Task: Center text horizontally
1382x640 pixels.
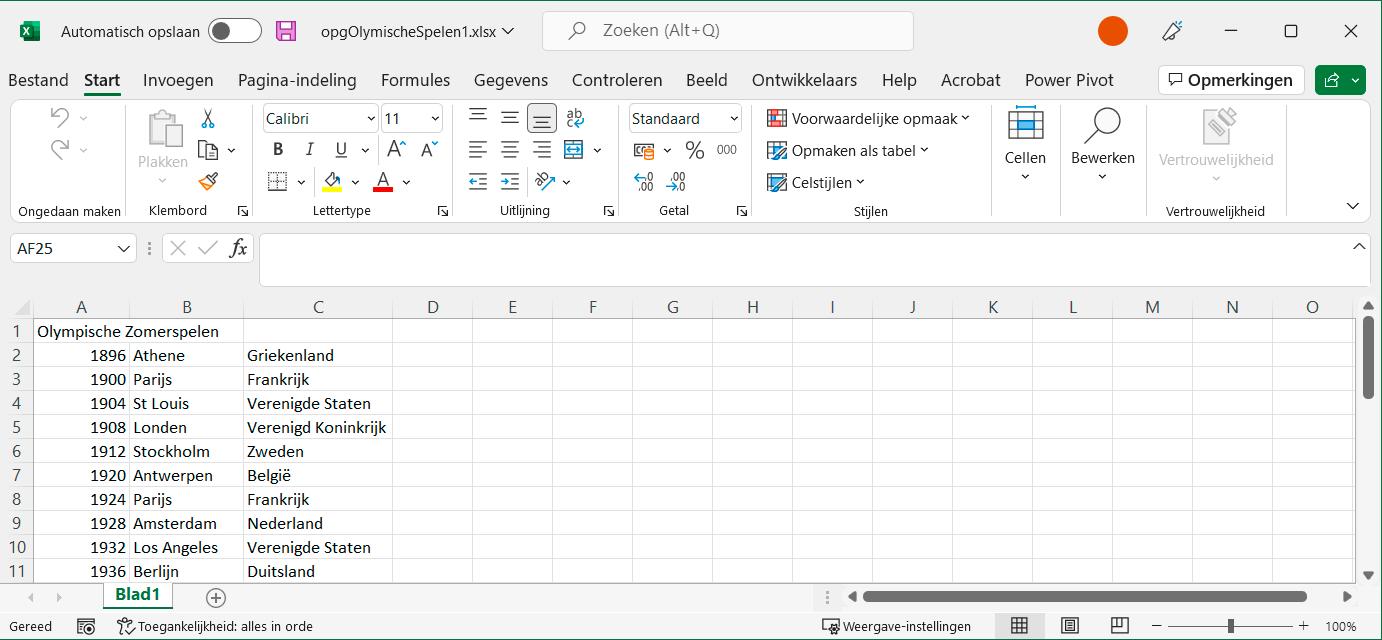Action: click(x=510, y=150)
